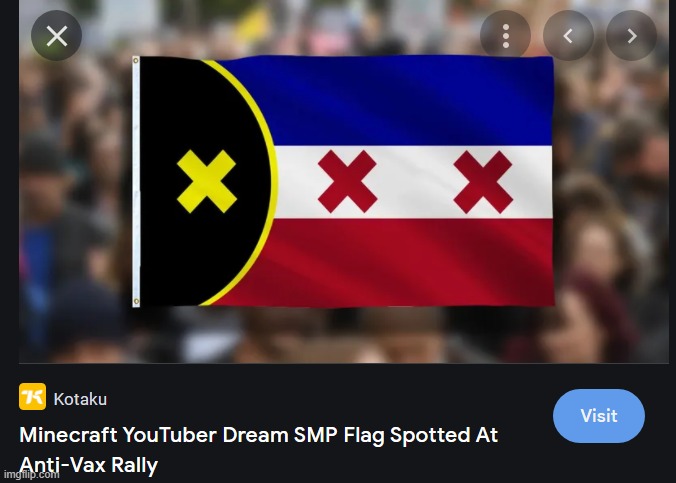Click the yellow X on the flag

click(x=207, y=181)
